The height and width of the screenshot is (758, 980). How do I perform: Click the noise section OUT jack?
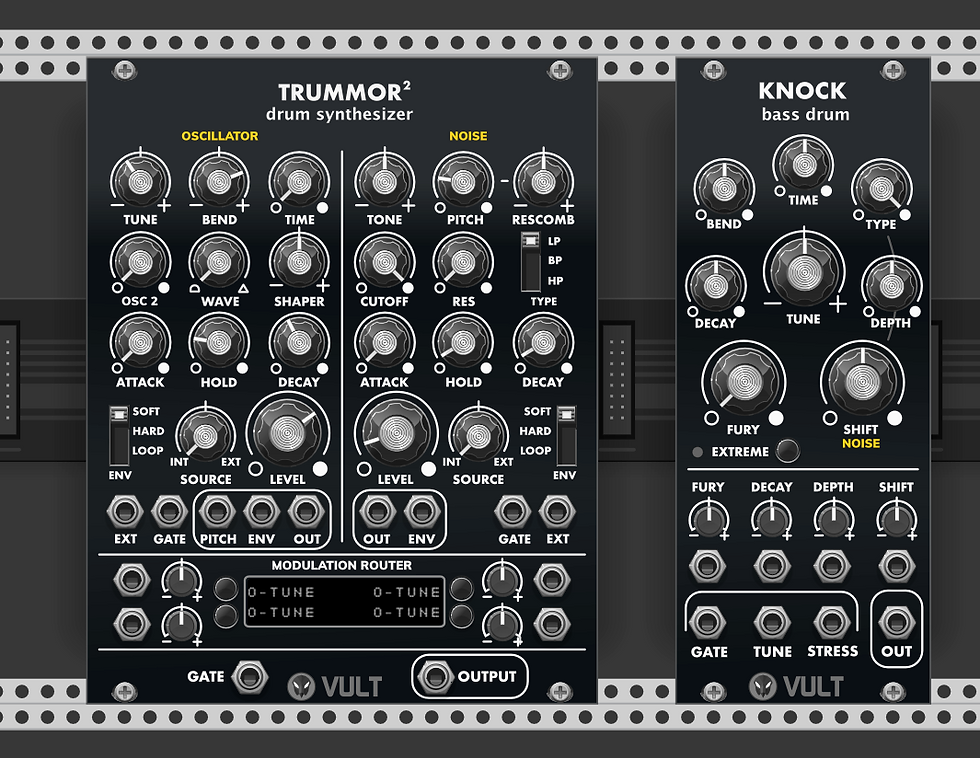pyautogui.click(x=377, y=512)
